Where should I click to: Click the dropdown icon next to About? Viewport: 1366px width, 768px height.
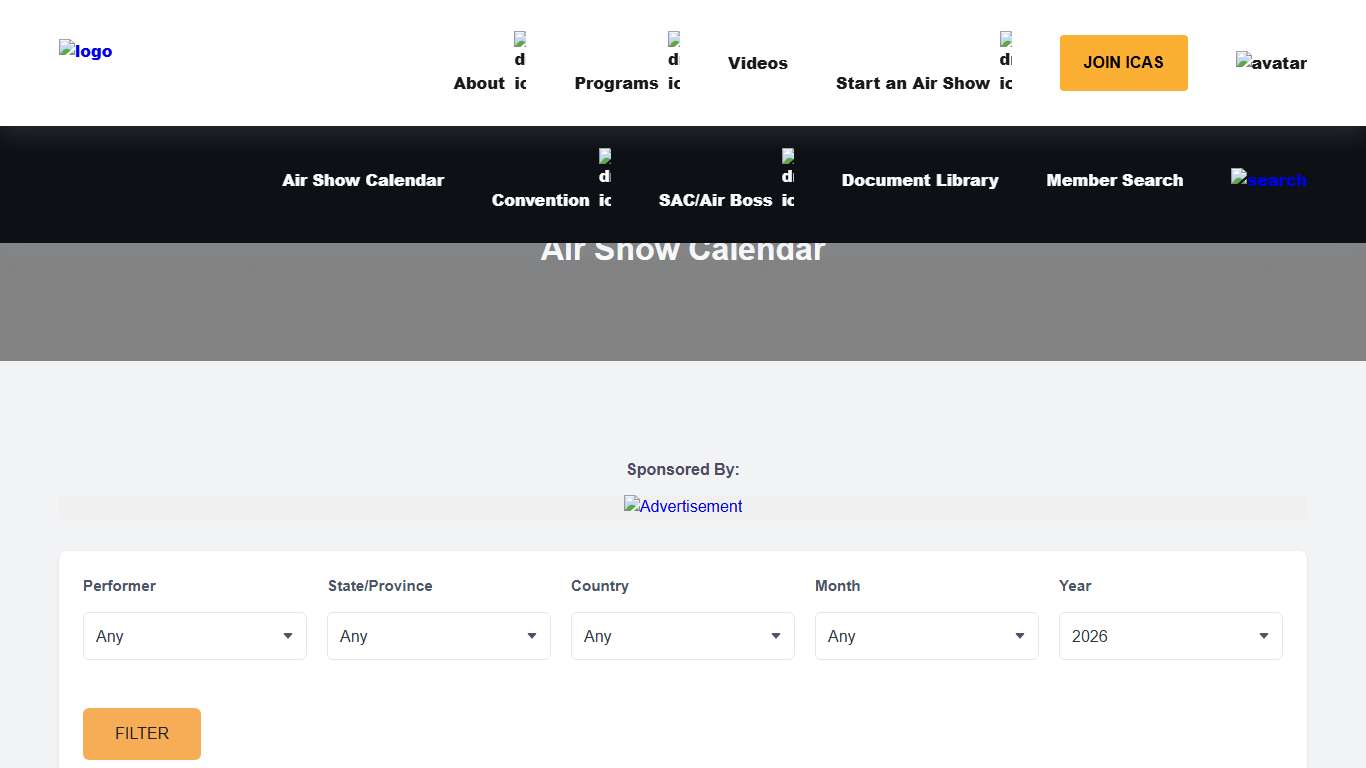[519, 62]
